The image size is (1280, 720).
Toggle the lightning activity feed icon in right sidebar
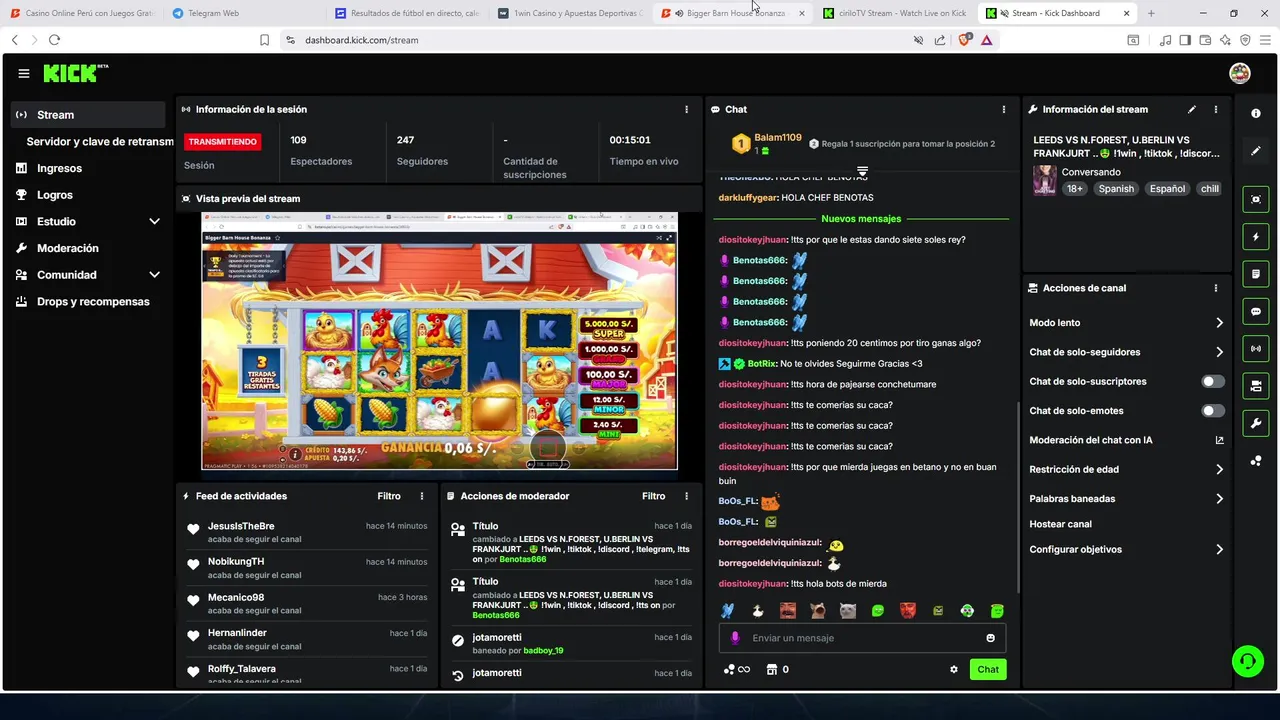click(1256, 237)
